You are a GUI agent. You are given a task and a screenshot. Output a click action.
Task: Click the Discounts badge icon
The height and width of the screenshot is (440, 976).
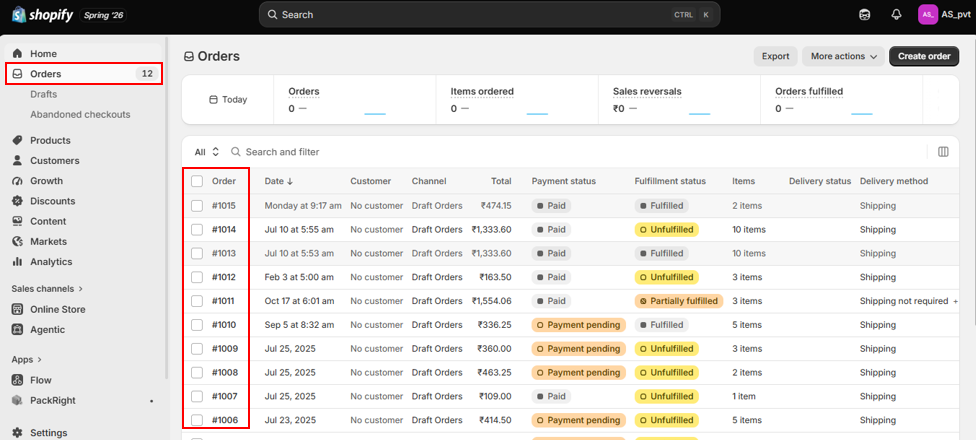17,201
